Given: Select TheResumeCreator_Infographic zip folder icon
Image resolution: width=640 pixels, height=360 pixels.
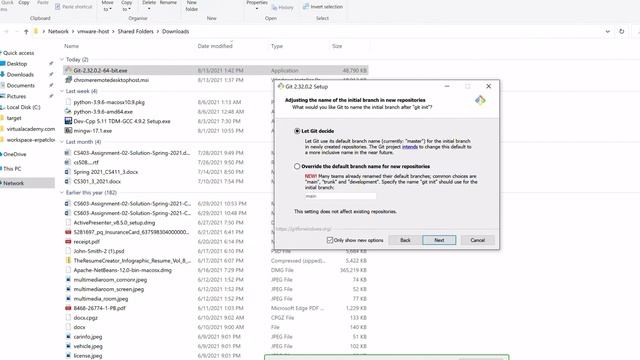Looking at the screenshot, I should point(68,260).
